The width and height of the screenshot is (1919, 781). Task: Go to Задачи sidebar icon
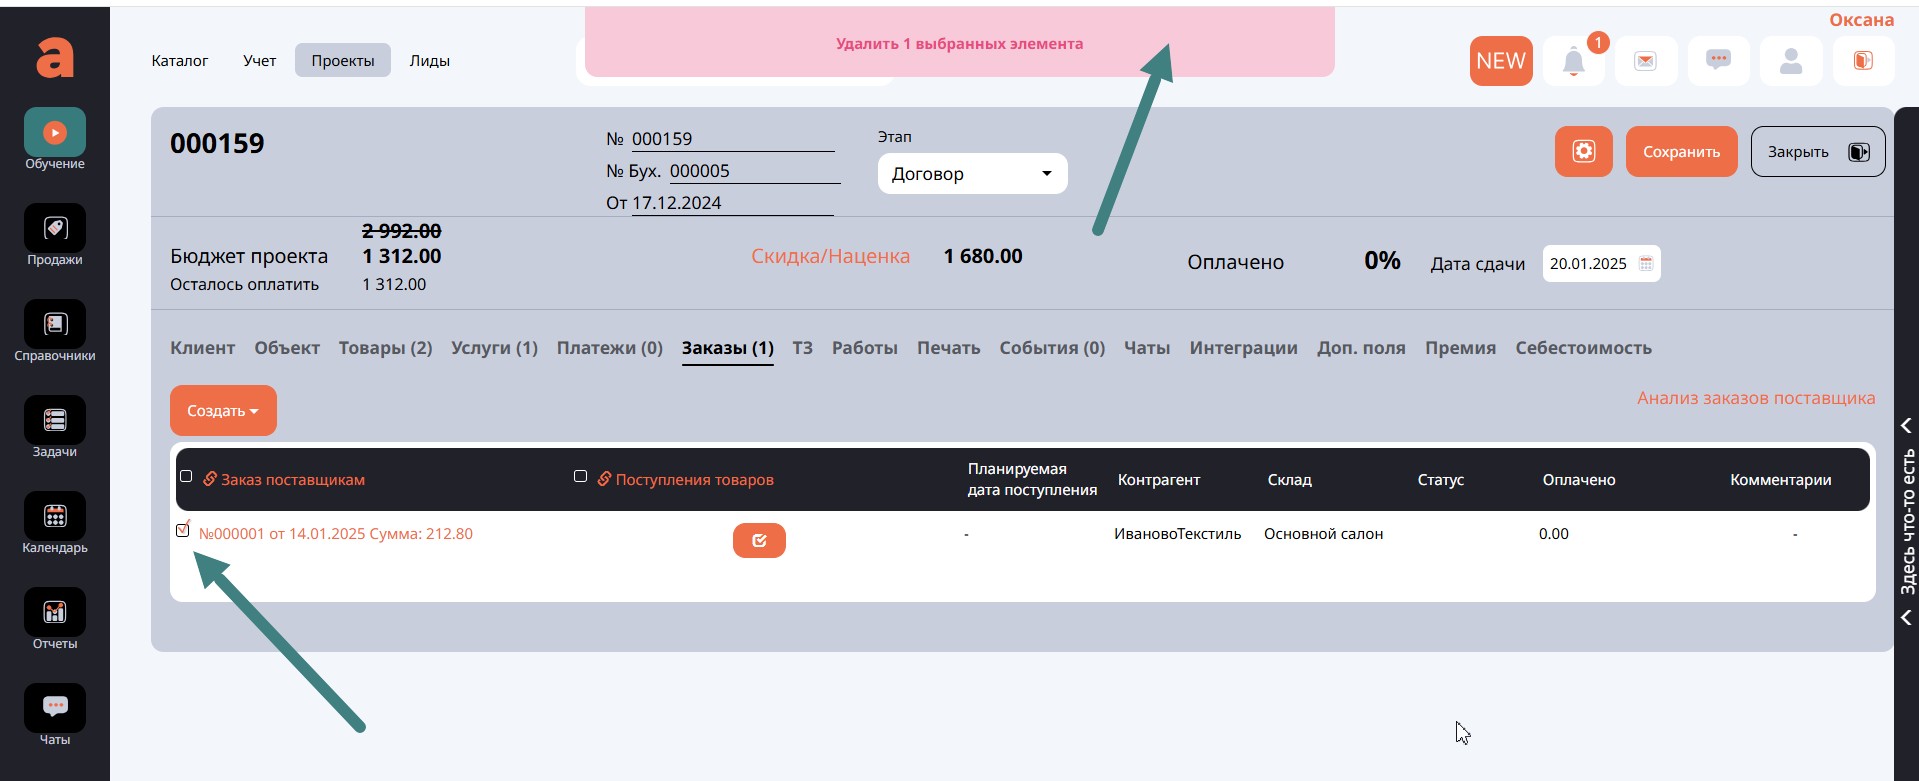(x=55, y=421)
